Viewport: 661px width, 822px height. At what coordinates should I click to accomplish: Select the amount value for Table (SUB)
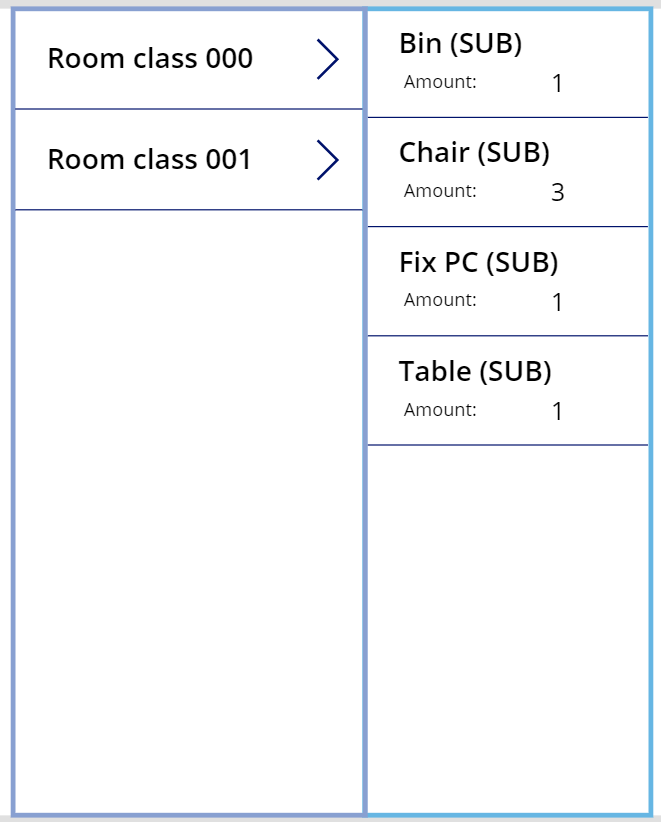(557, 411)
